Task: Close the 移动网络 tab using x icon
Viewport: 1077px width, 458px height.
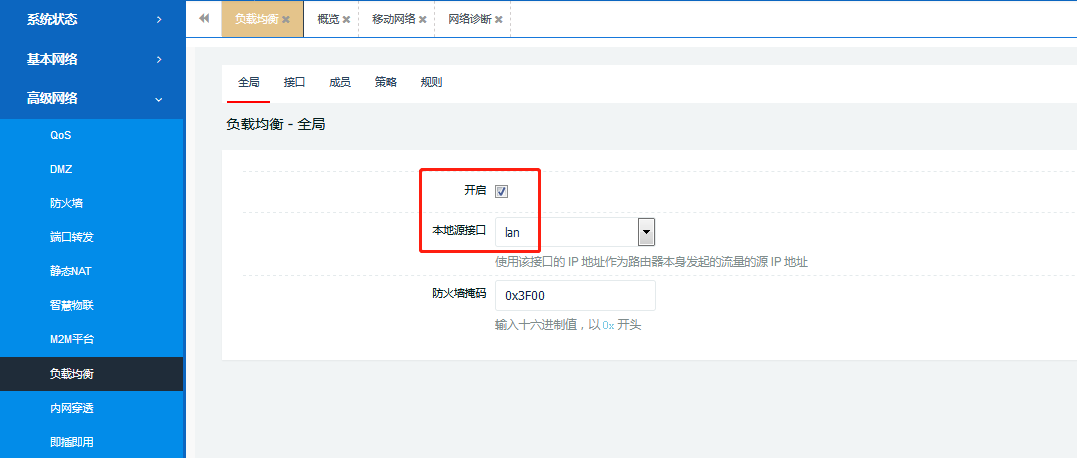Action: (x=423, y=19)
